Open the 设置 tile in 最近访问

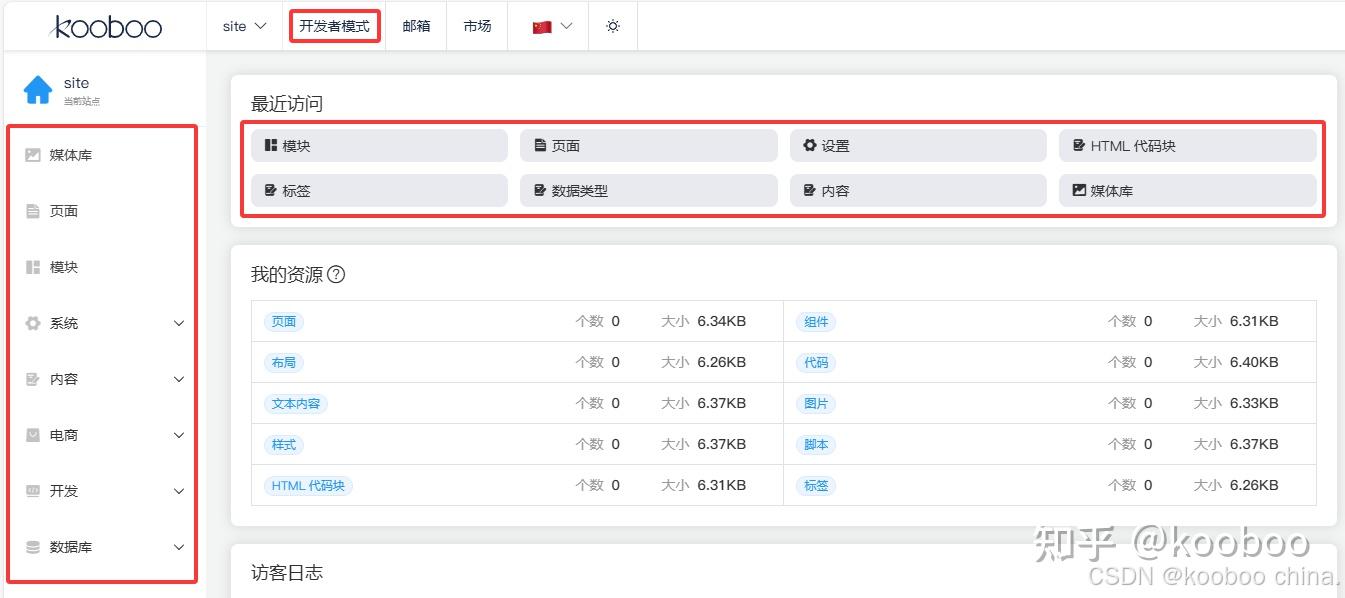tap(916, 145)
